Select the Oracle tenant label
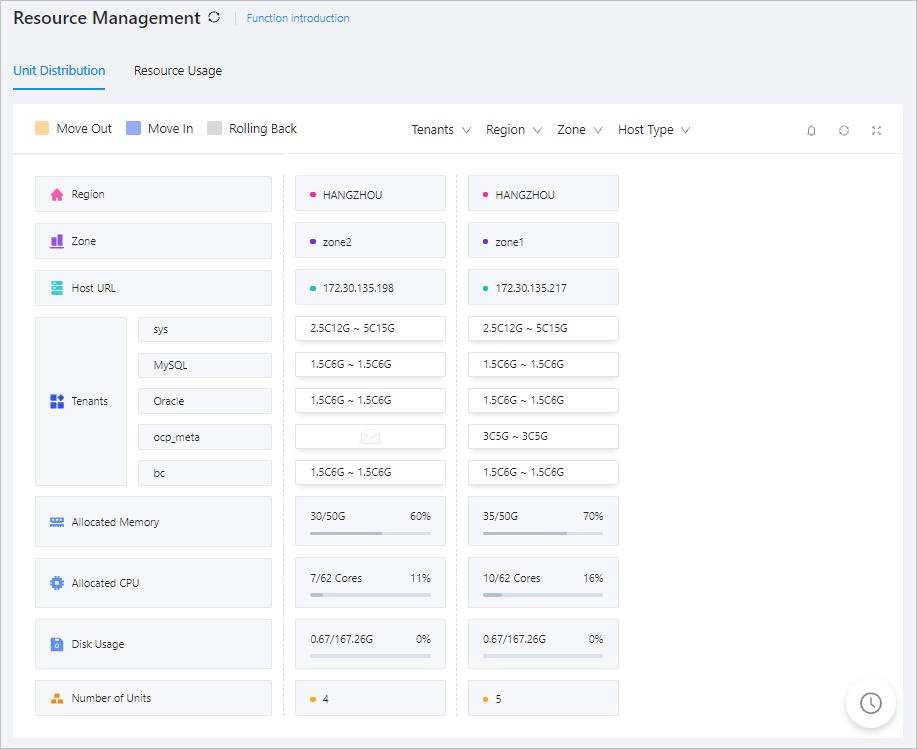Viewport: 917px width, 749px height. click(205, 401)
